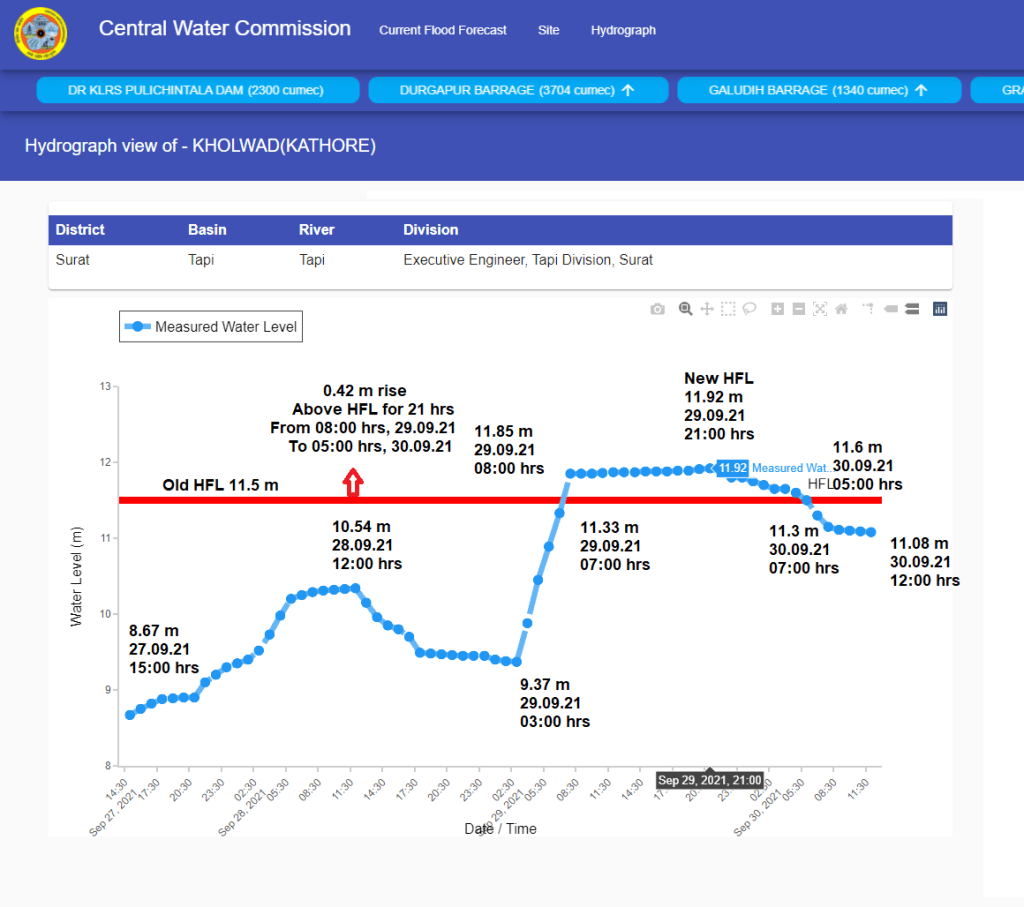This screenshot has height=907, width=1024.
Task: Toggle Measured Water Level legend entry
Action: 210,326
